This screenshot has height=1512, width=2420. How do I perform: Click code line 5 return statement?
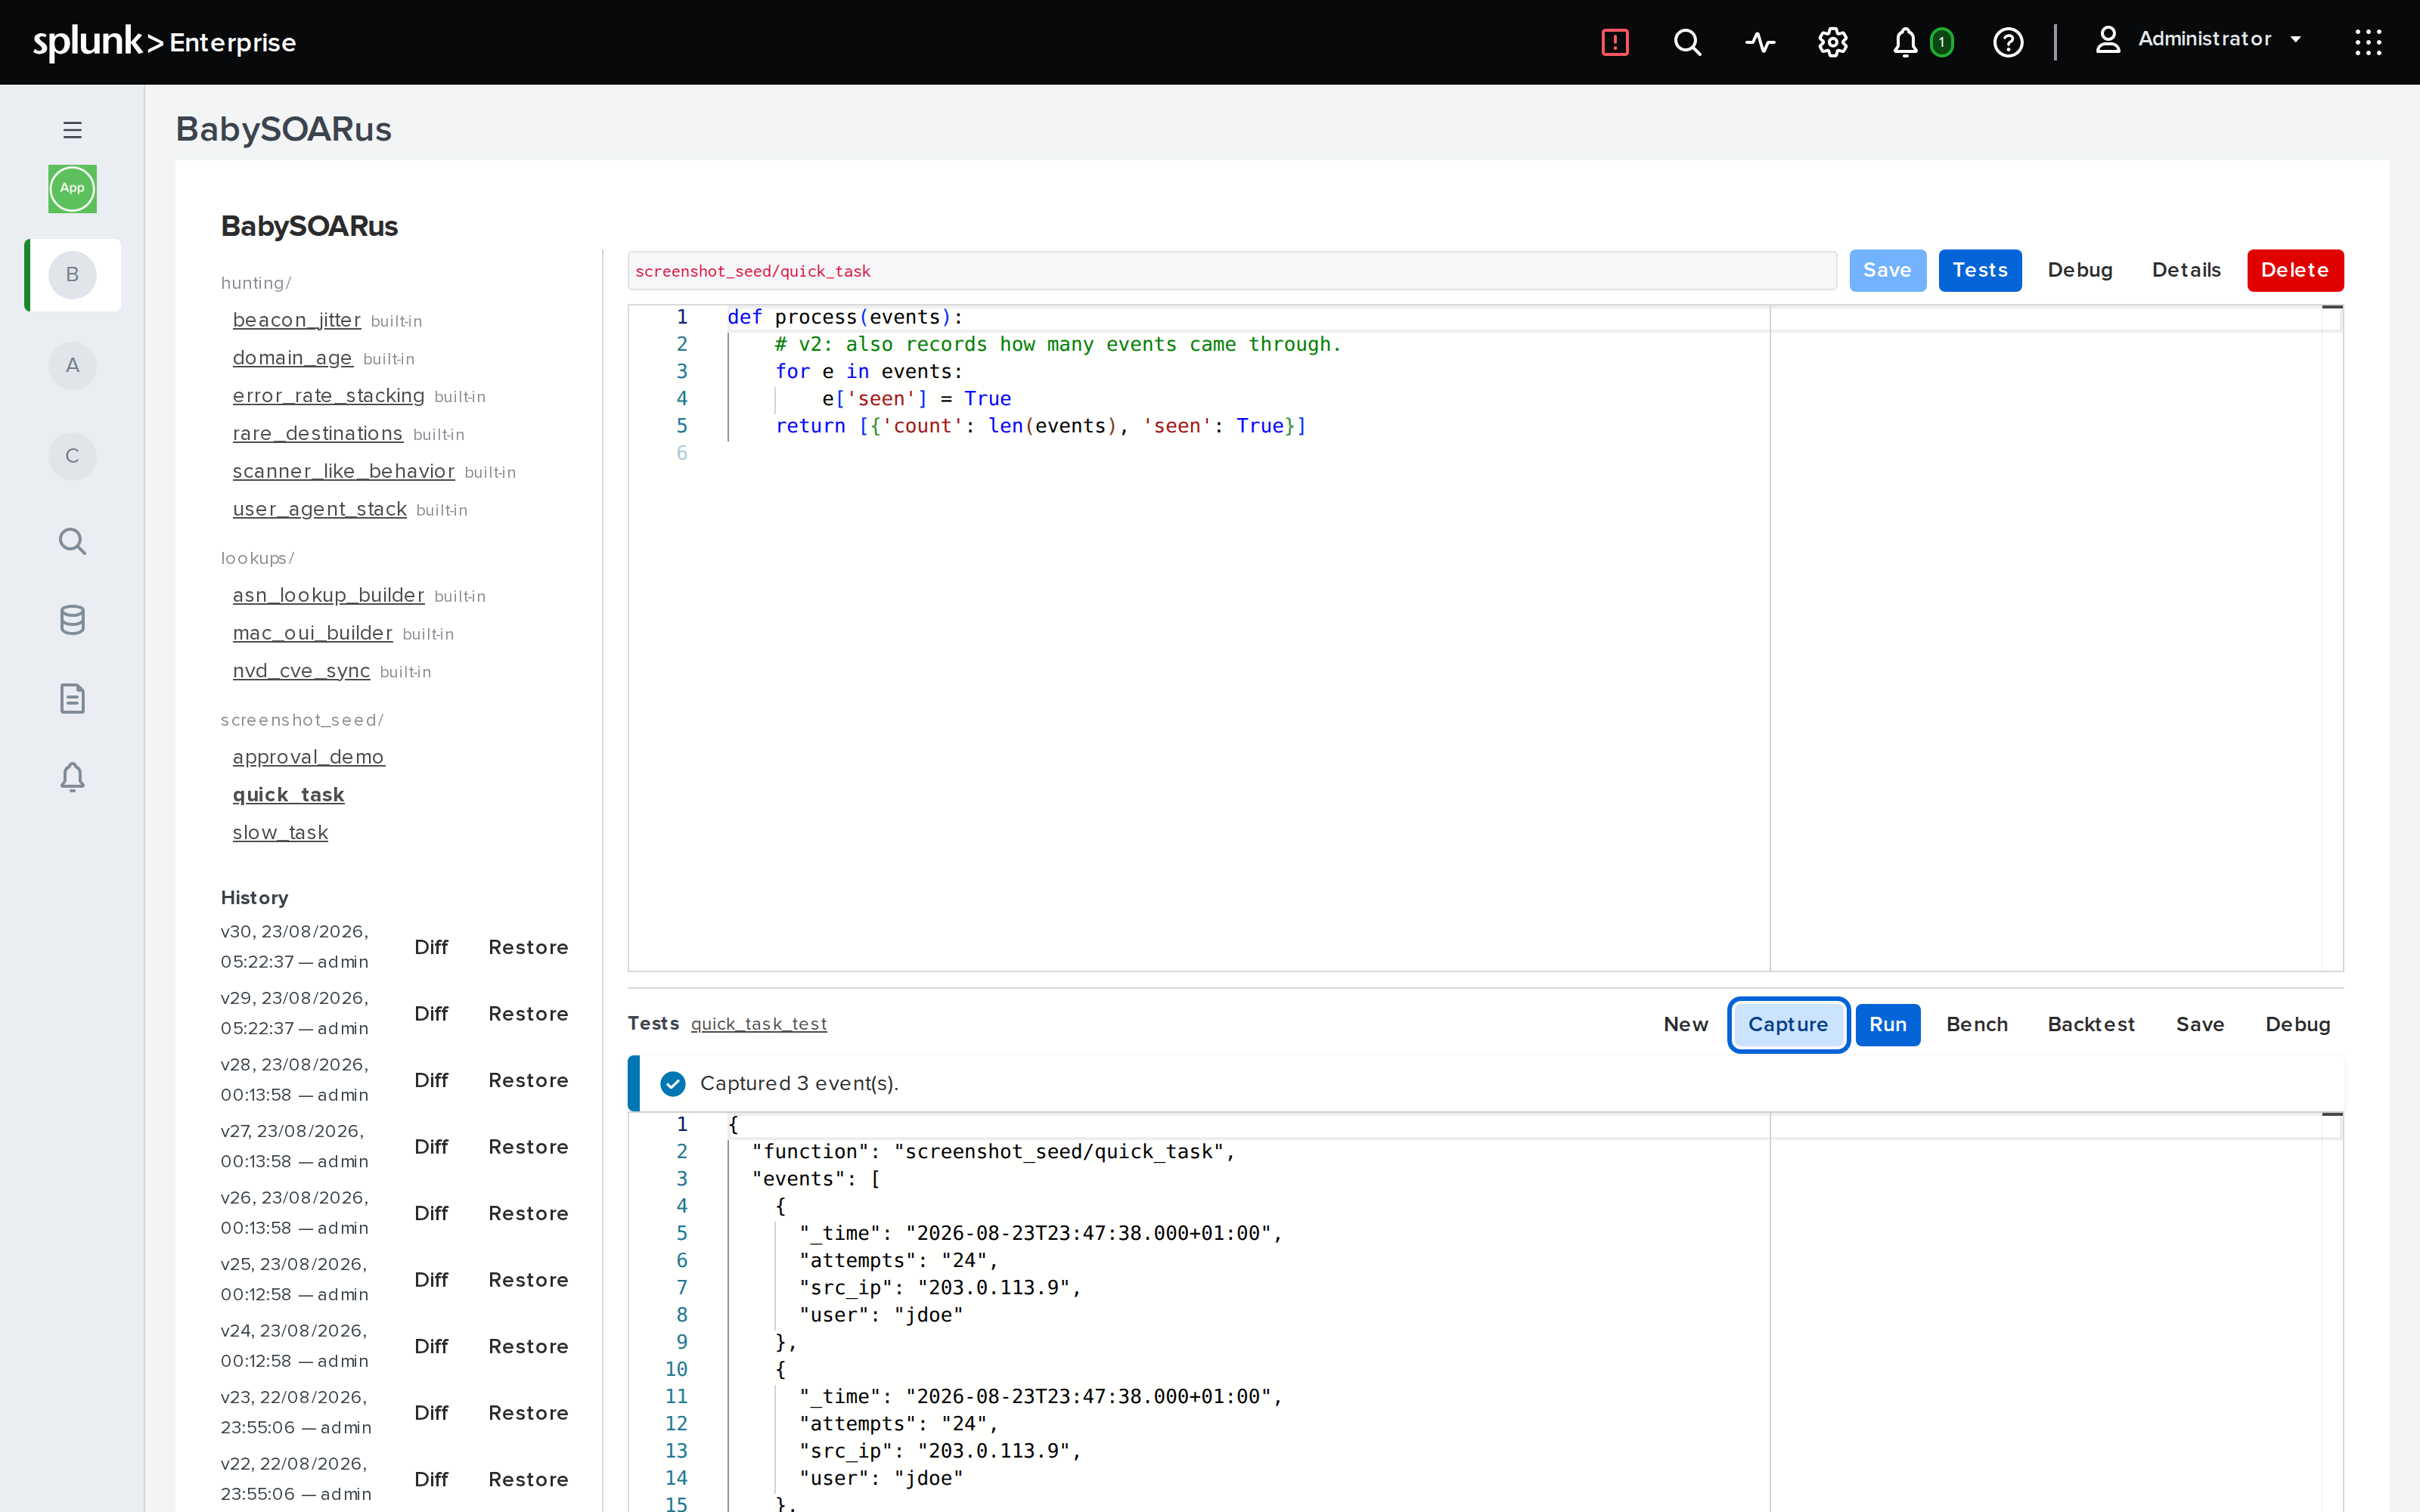[1041, 426]
